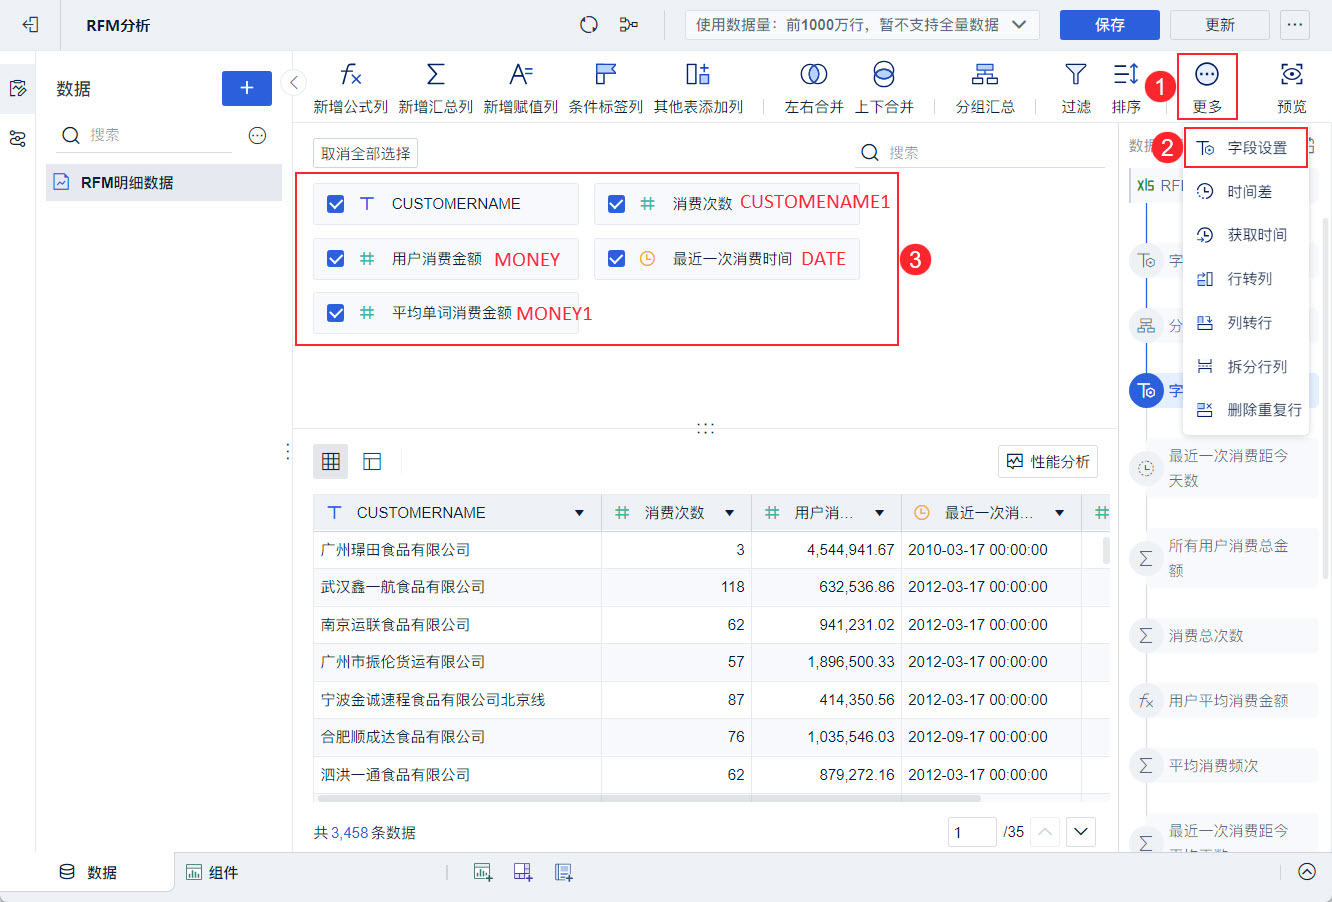This screenshot has height=902, width=1332.
Task: Select 拆分行列 menu item
Action: point(1246,367)
